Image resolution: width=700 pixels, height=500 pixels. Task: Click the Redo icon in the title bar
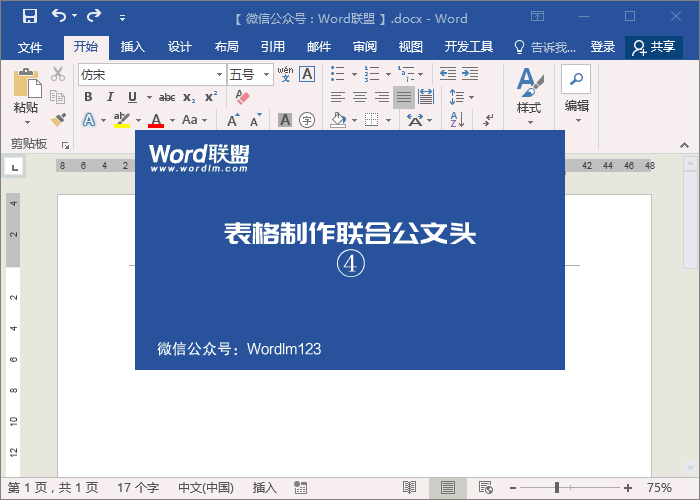coord(94,16)
